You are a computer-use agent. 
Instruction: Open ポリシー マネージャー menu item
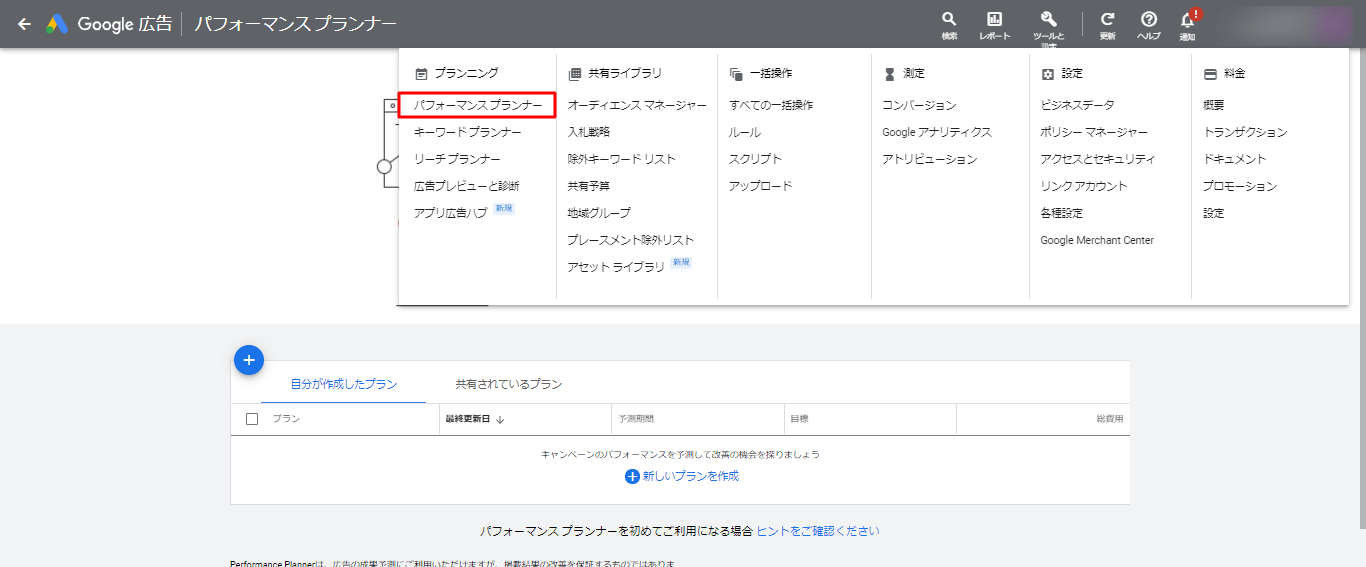pyautogui.click(x=1094, y=132)
